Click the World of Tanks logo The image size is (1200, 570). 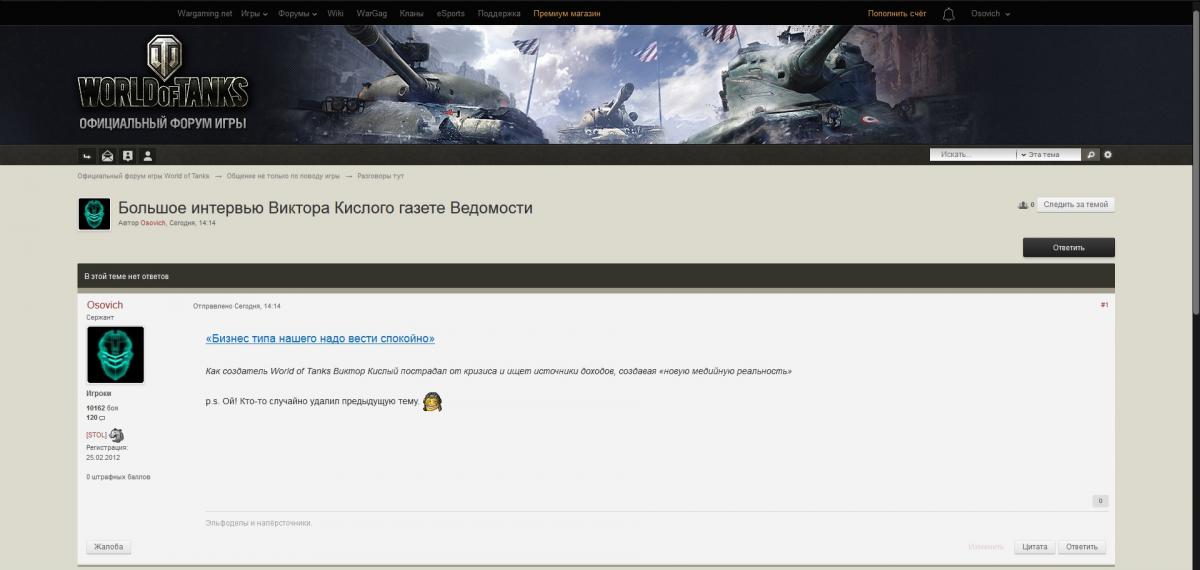pyautogui.click(x=163, y=74)
